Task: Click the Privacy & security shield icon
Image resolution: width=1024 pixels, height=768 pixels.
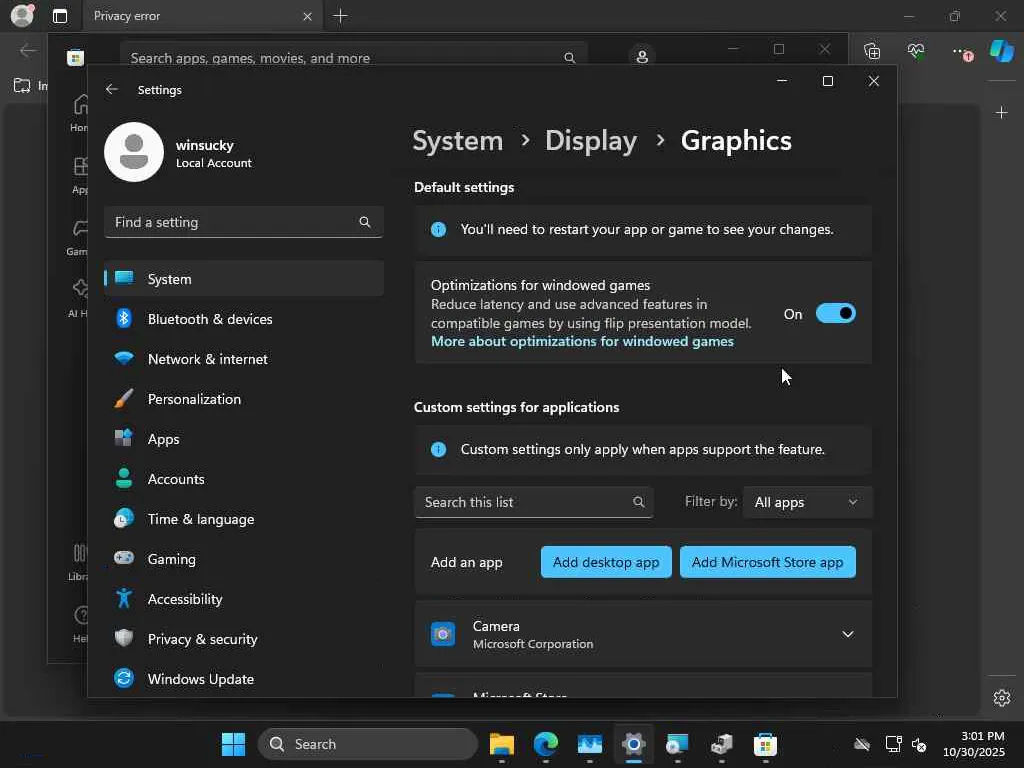Action: click(124, 639)
